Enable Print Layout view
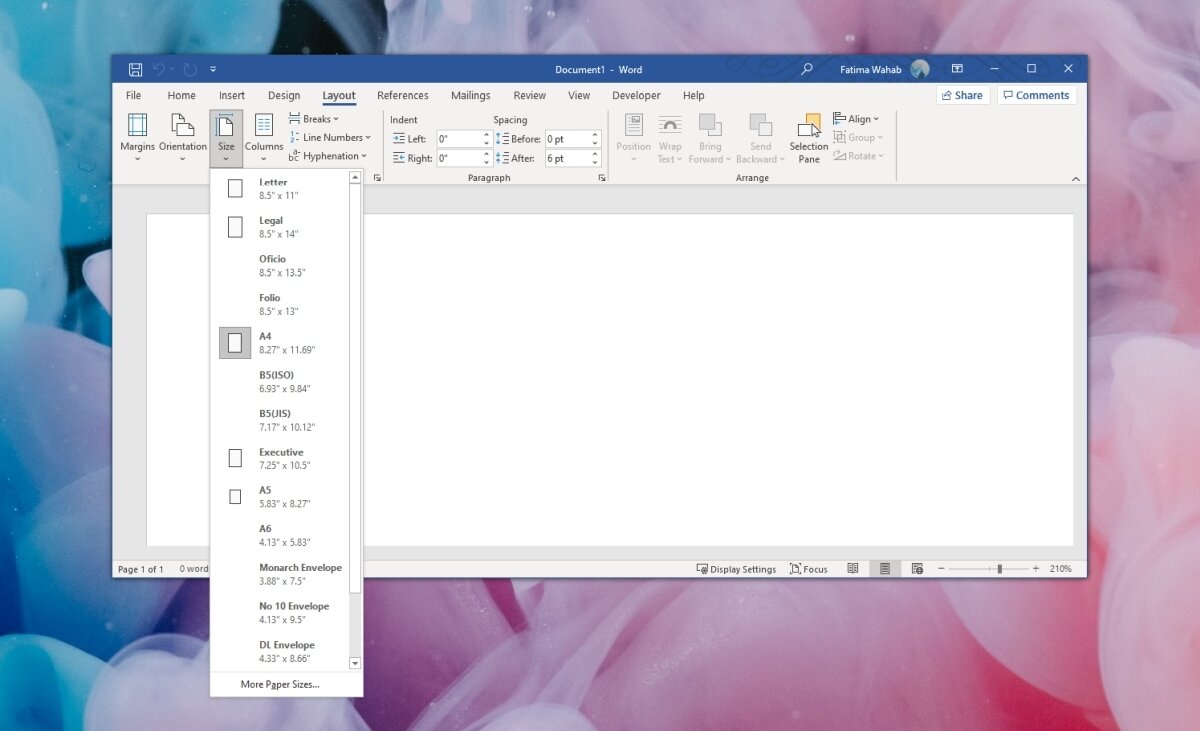 point(884,568)
